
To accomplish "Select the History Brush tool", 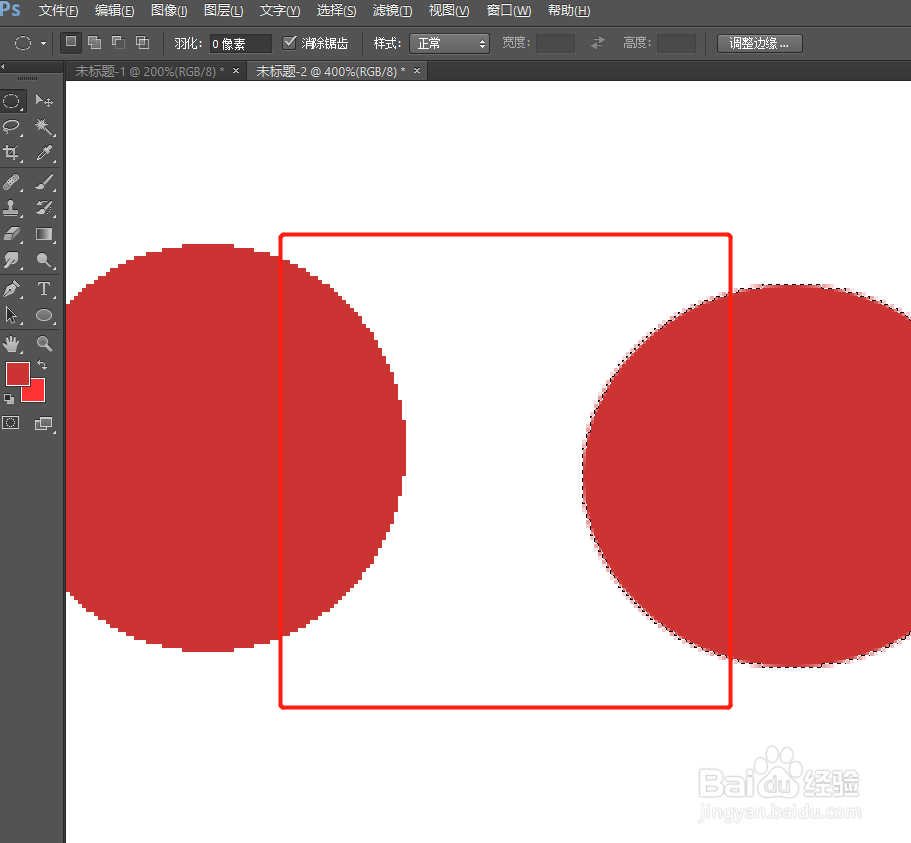I will (44, 208).
